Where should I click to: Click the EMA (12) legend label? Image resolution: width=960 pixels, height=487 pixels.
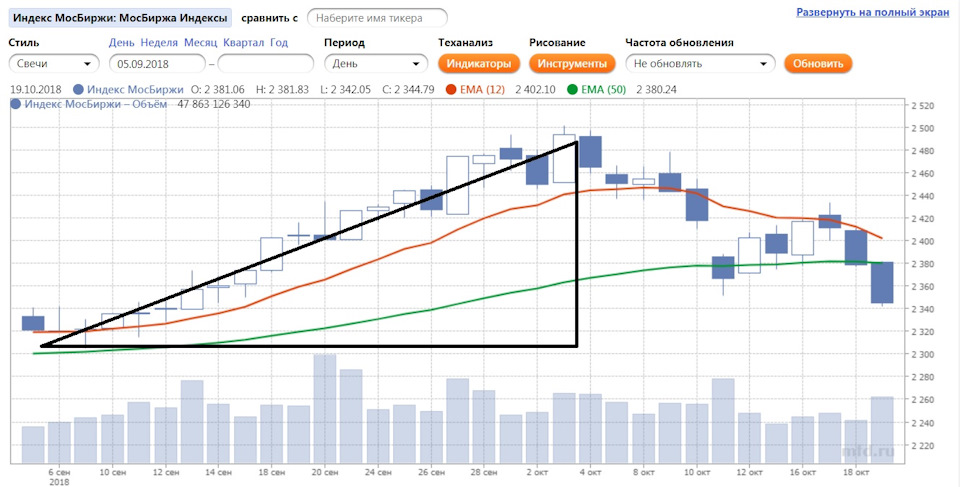click(x=482, y=89)
